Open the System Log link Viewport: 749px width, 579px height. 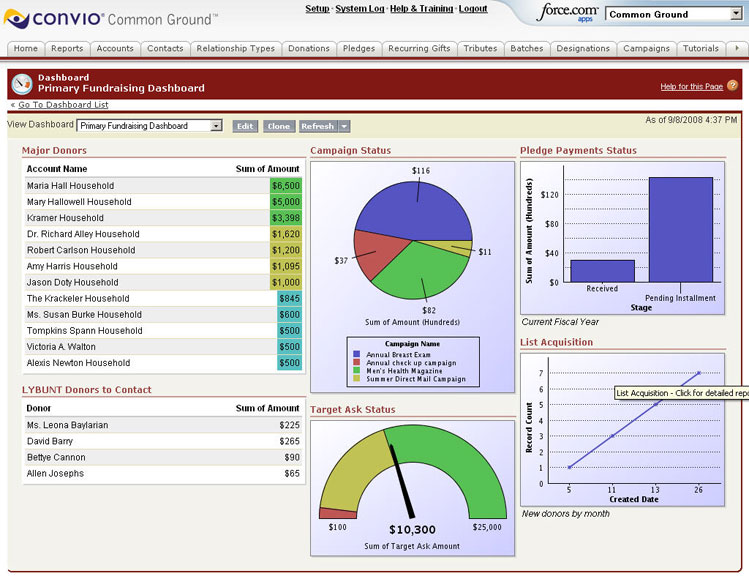point(359,9)
